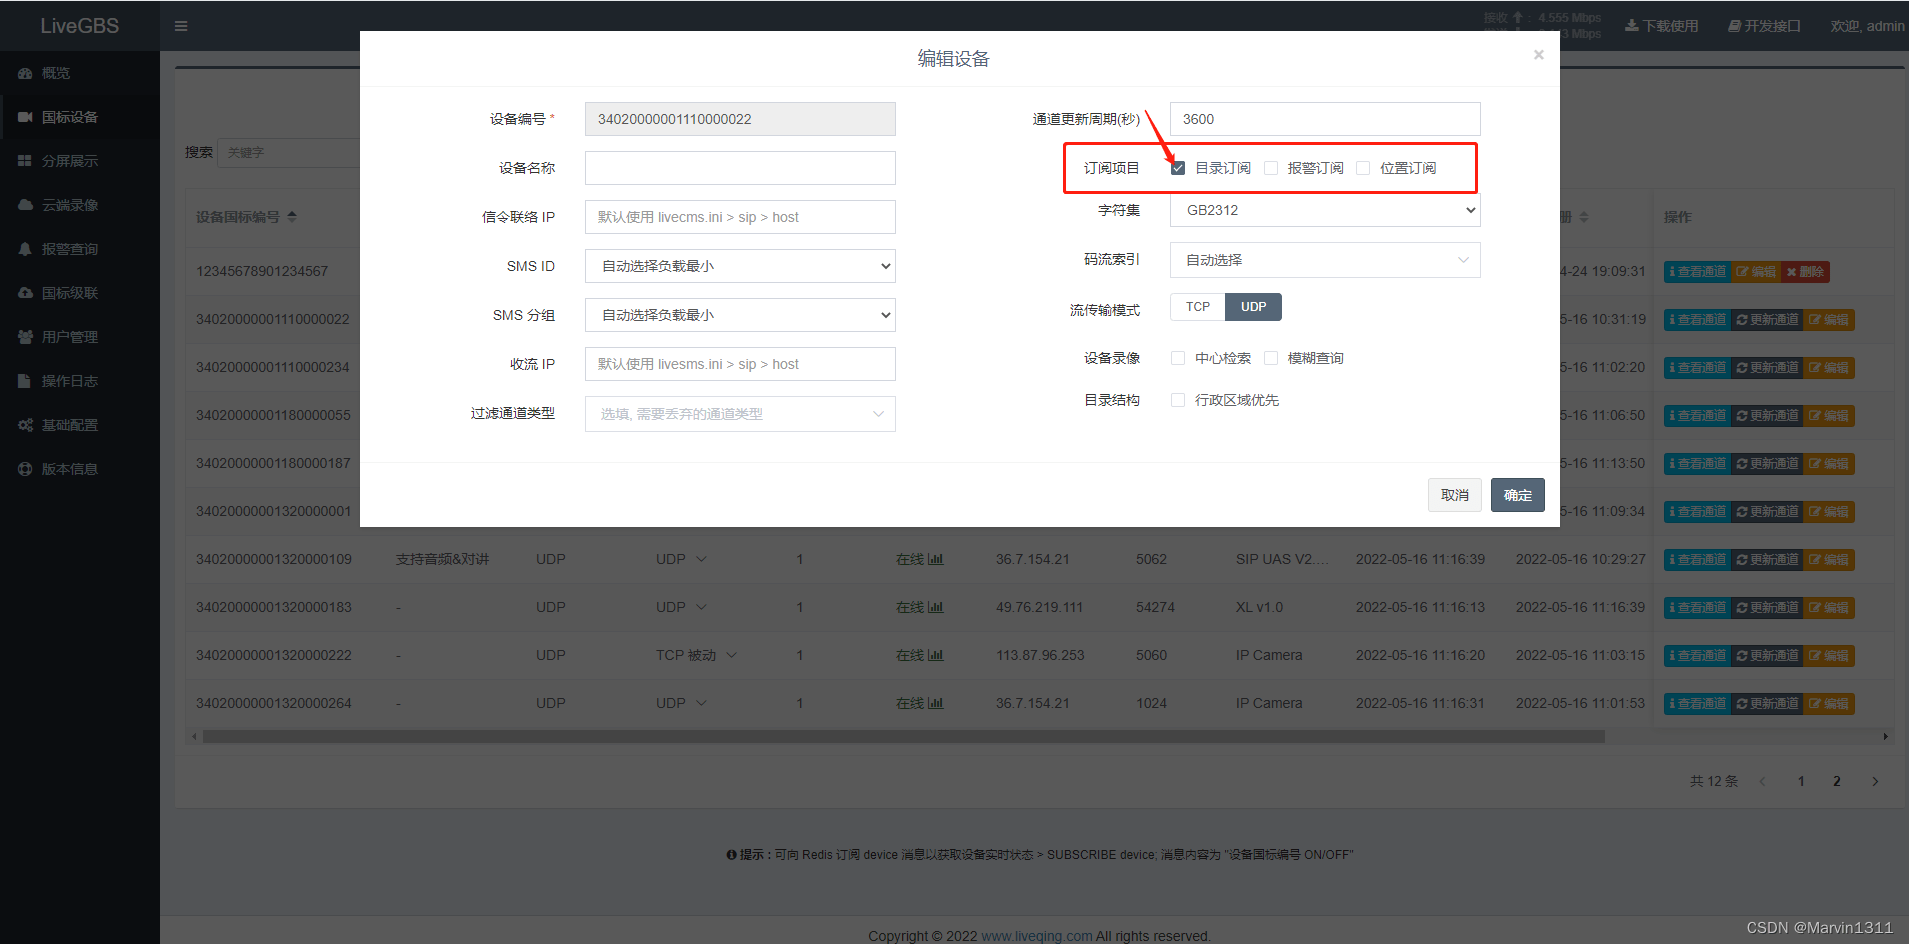Click the 设备名称 input field

click(740, 168)
